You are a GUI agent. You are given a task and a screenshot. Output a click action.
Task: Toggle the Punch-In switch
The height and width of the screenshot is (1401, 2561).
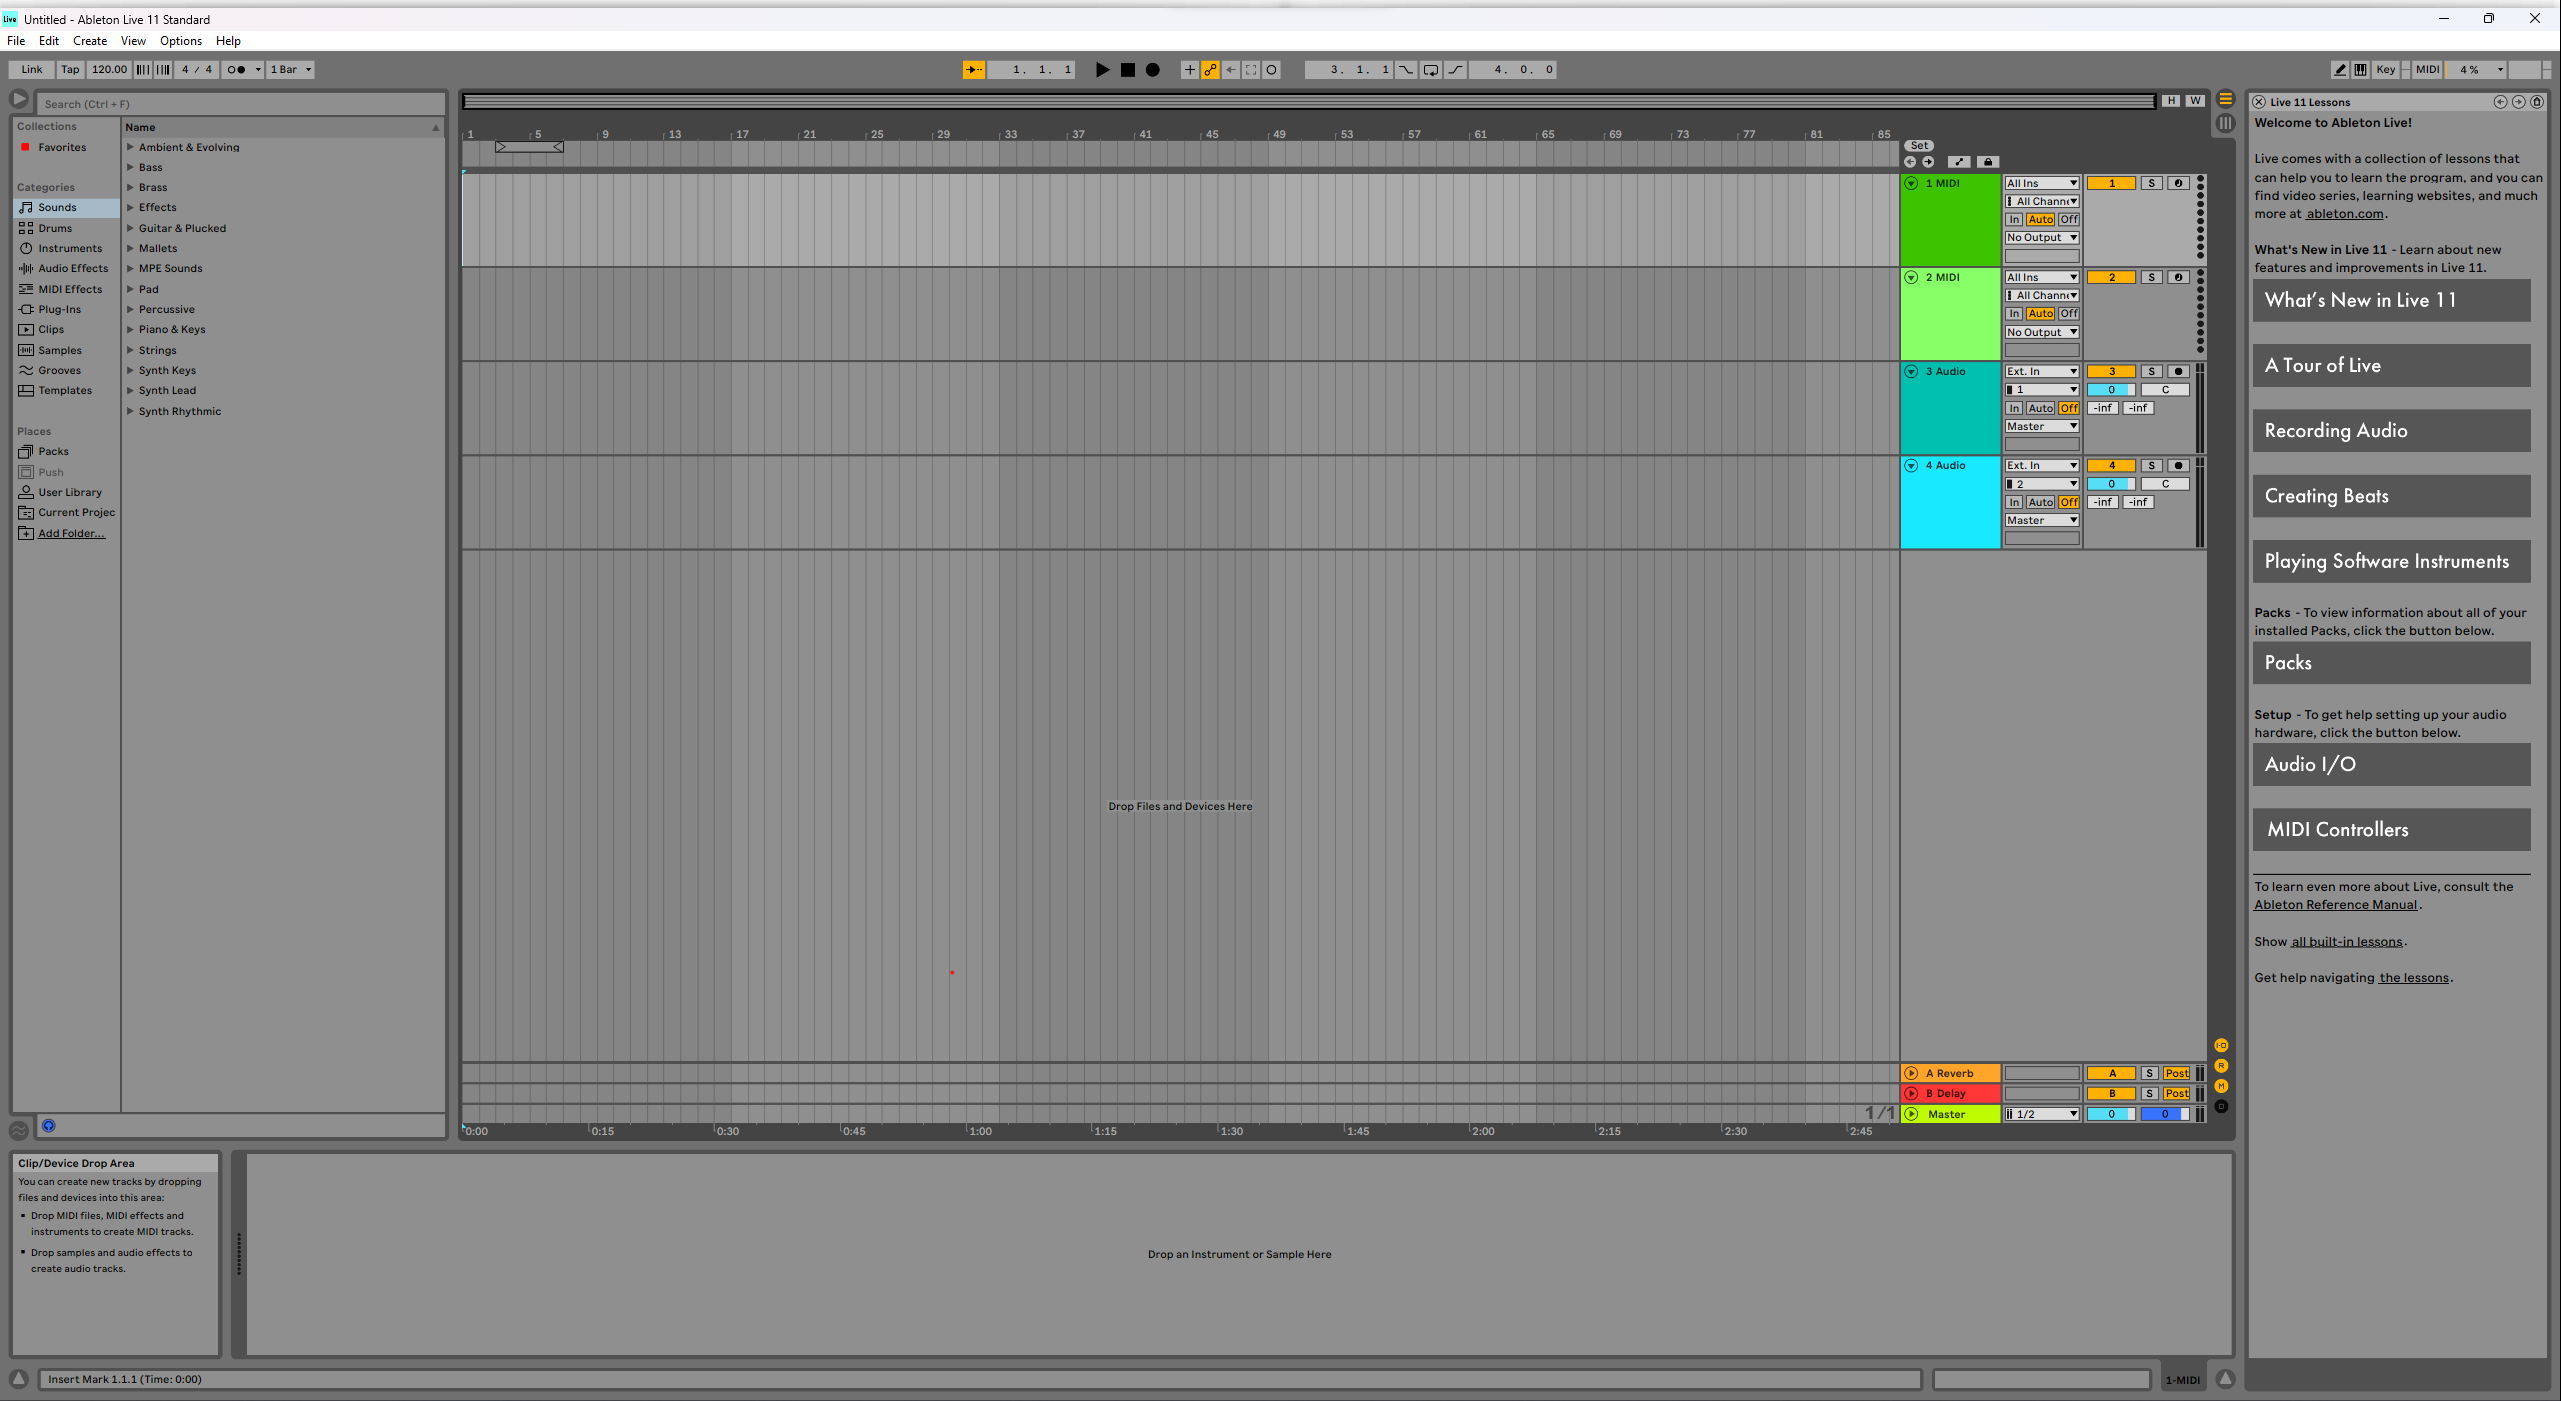(x=1407, y=70)
